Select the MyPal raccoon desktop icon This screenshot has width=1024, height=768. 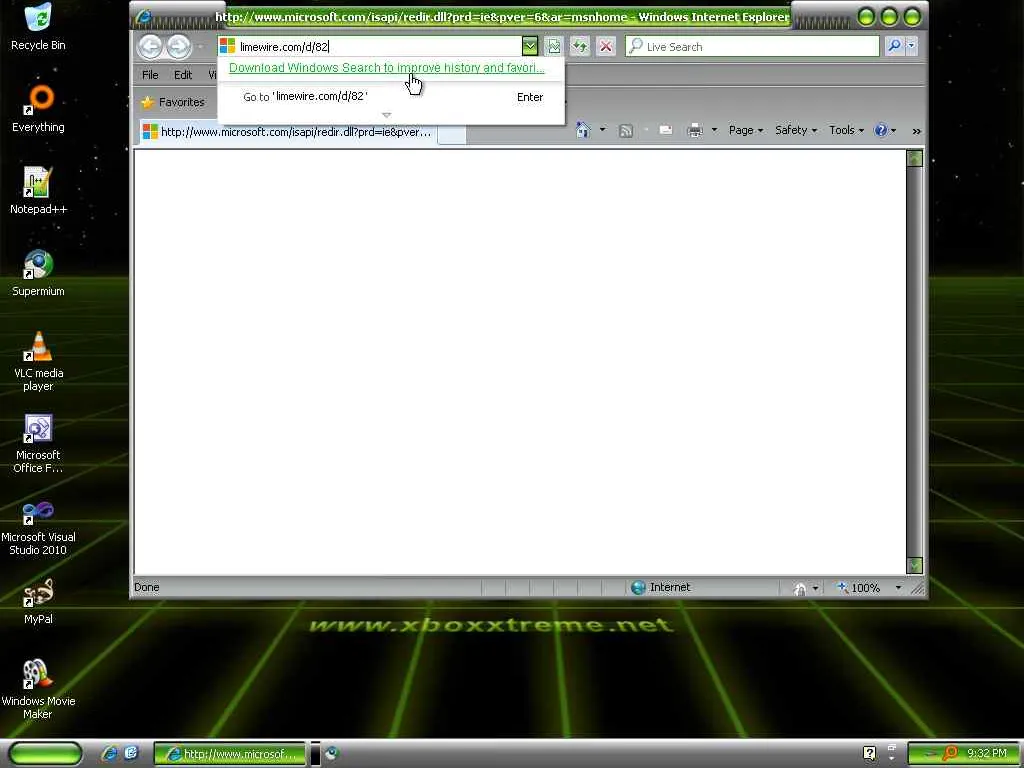[38, 601]
